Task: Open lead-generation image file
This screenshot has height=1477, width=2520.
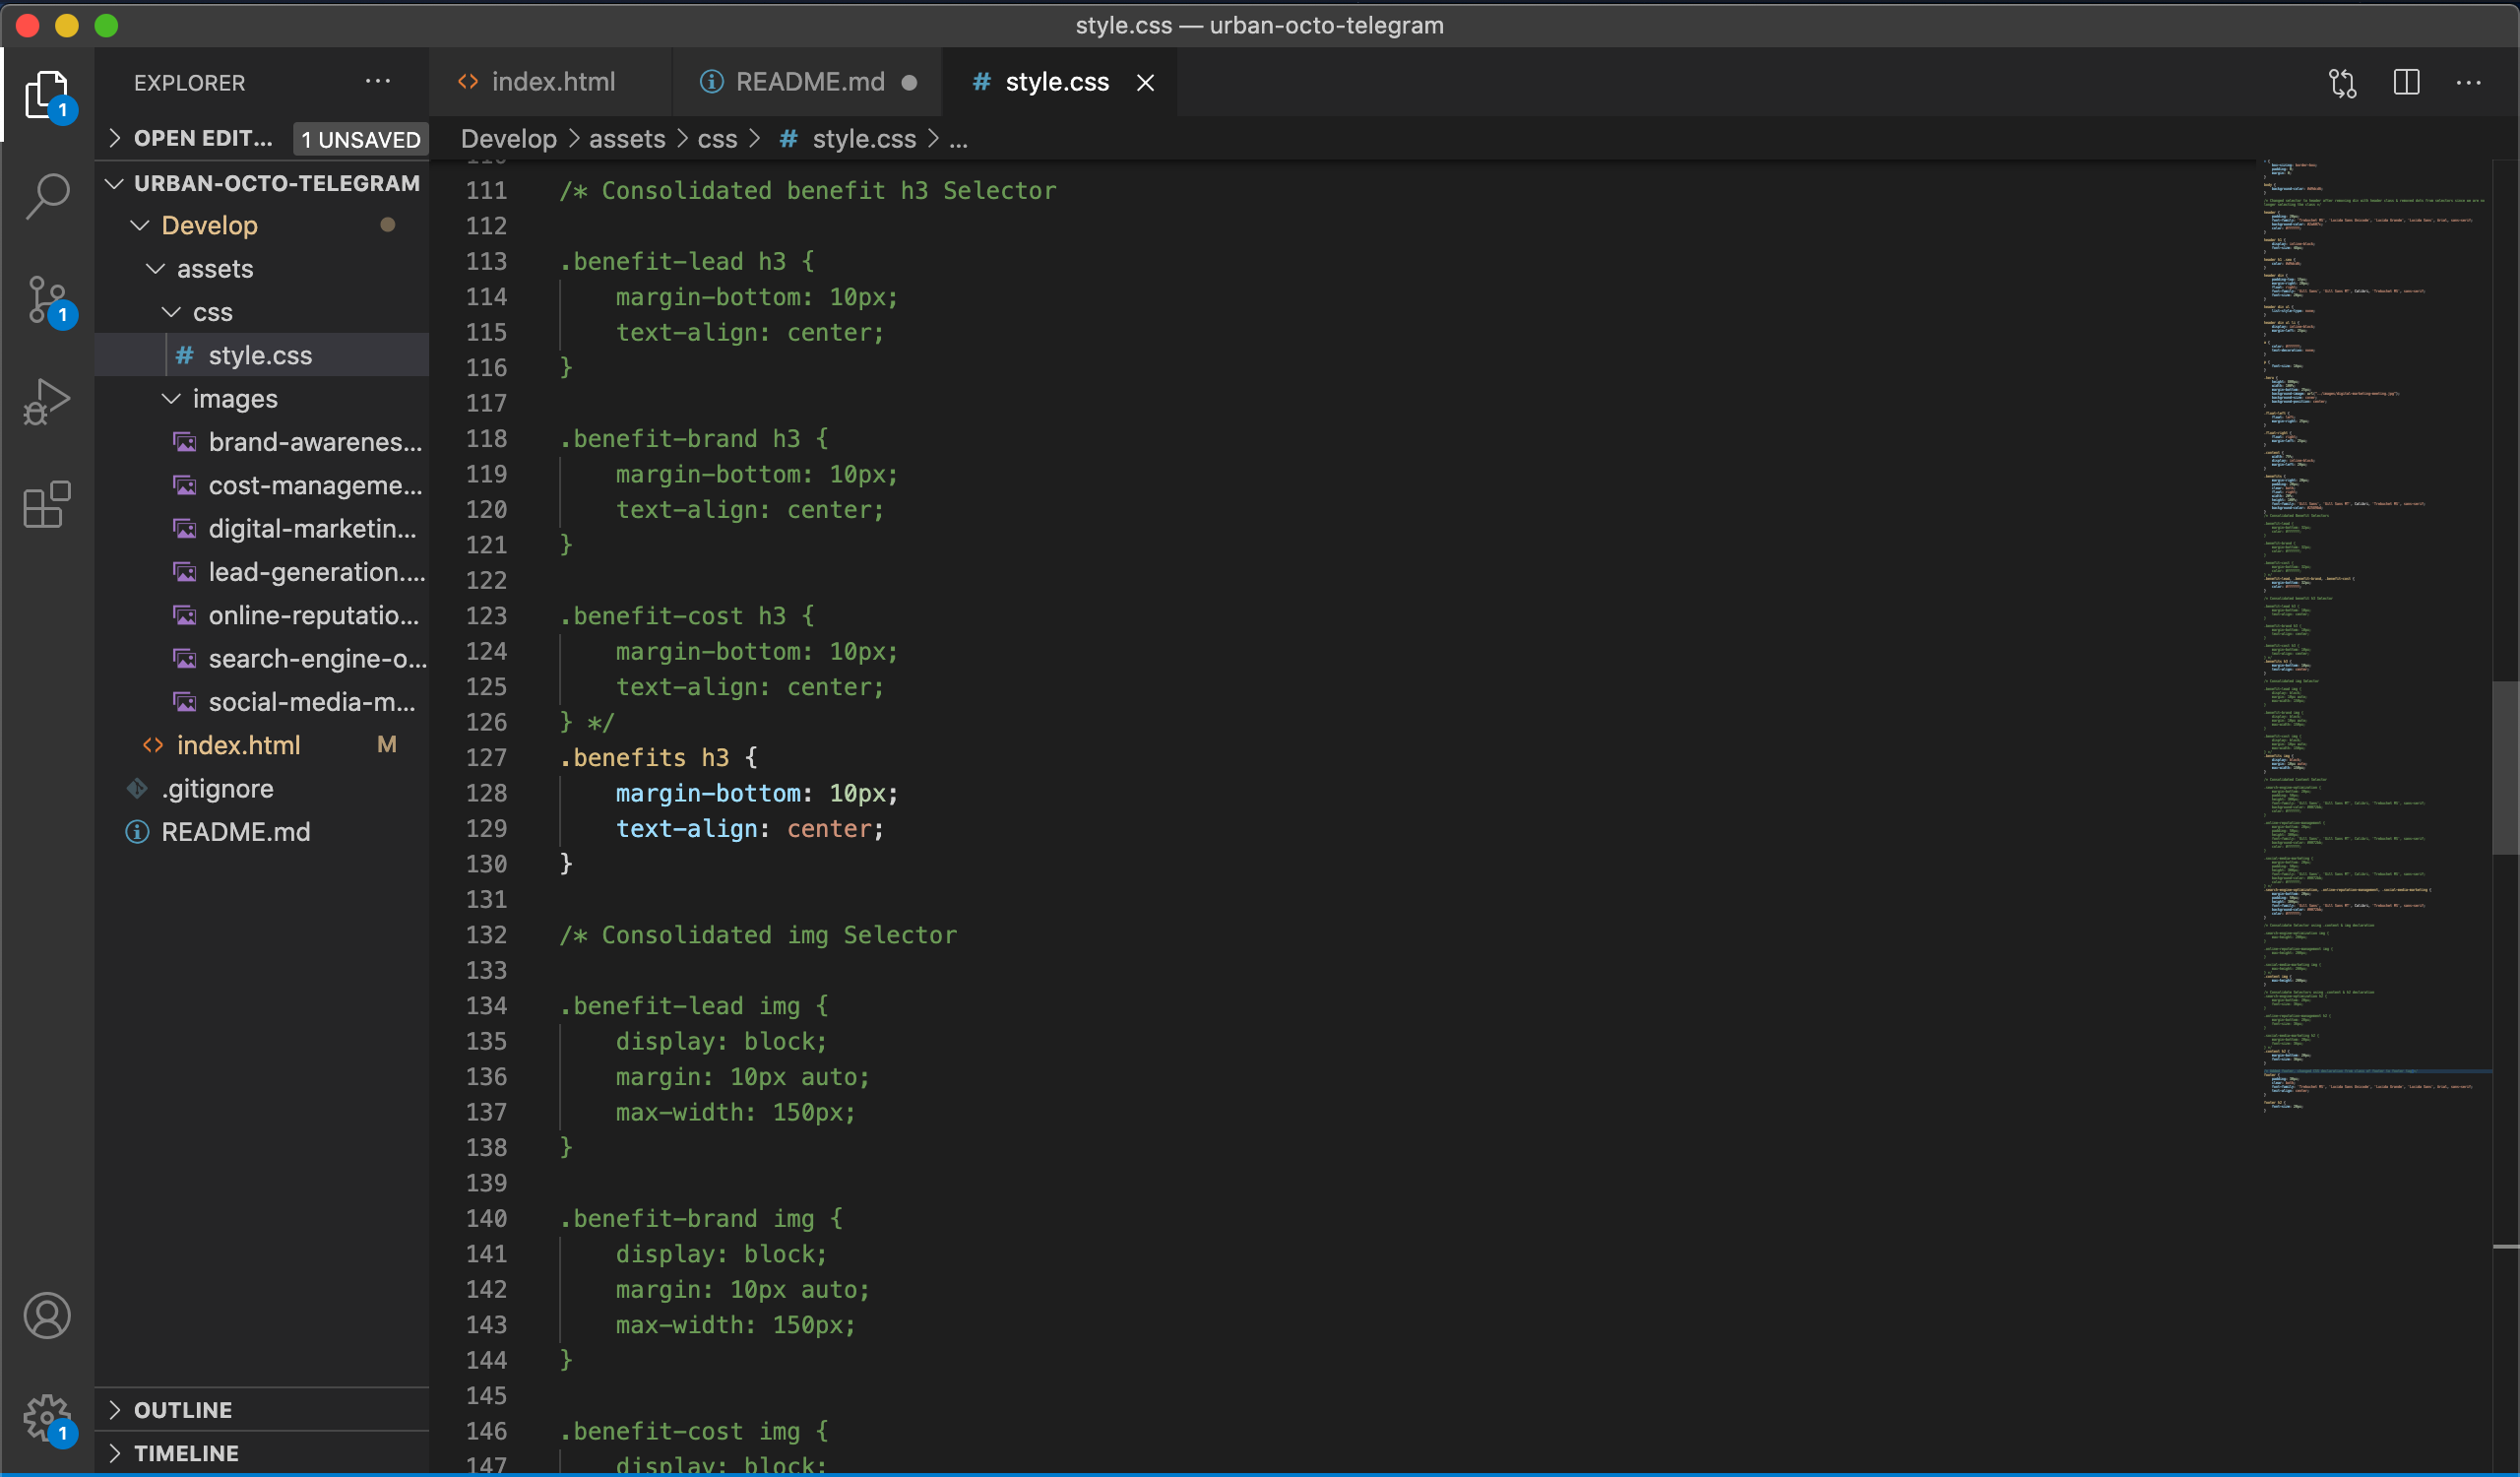Action: click(x=262, y=572)
